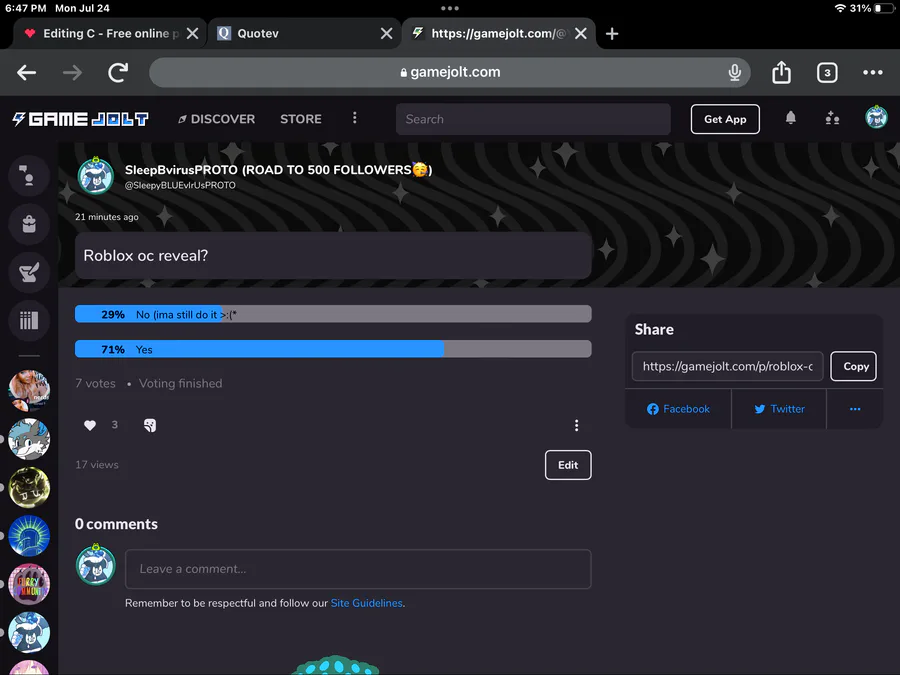Click the like count 3
This screenshot has height=675, width=900.
click(115, 425)
